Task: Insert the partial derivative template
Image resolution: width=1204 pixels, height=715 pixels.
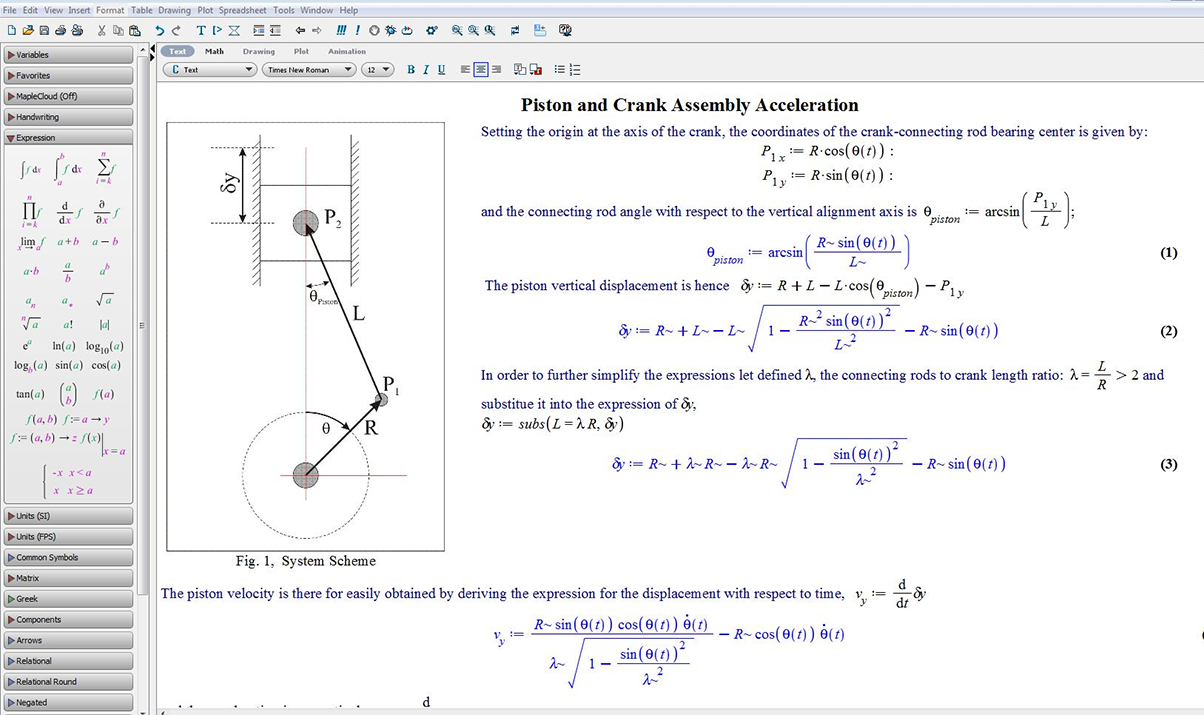Action: tap(106, 212)
